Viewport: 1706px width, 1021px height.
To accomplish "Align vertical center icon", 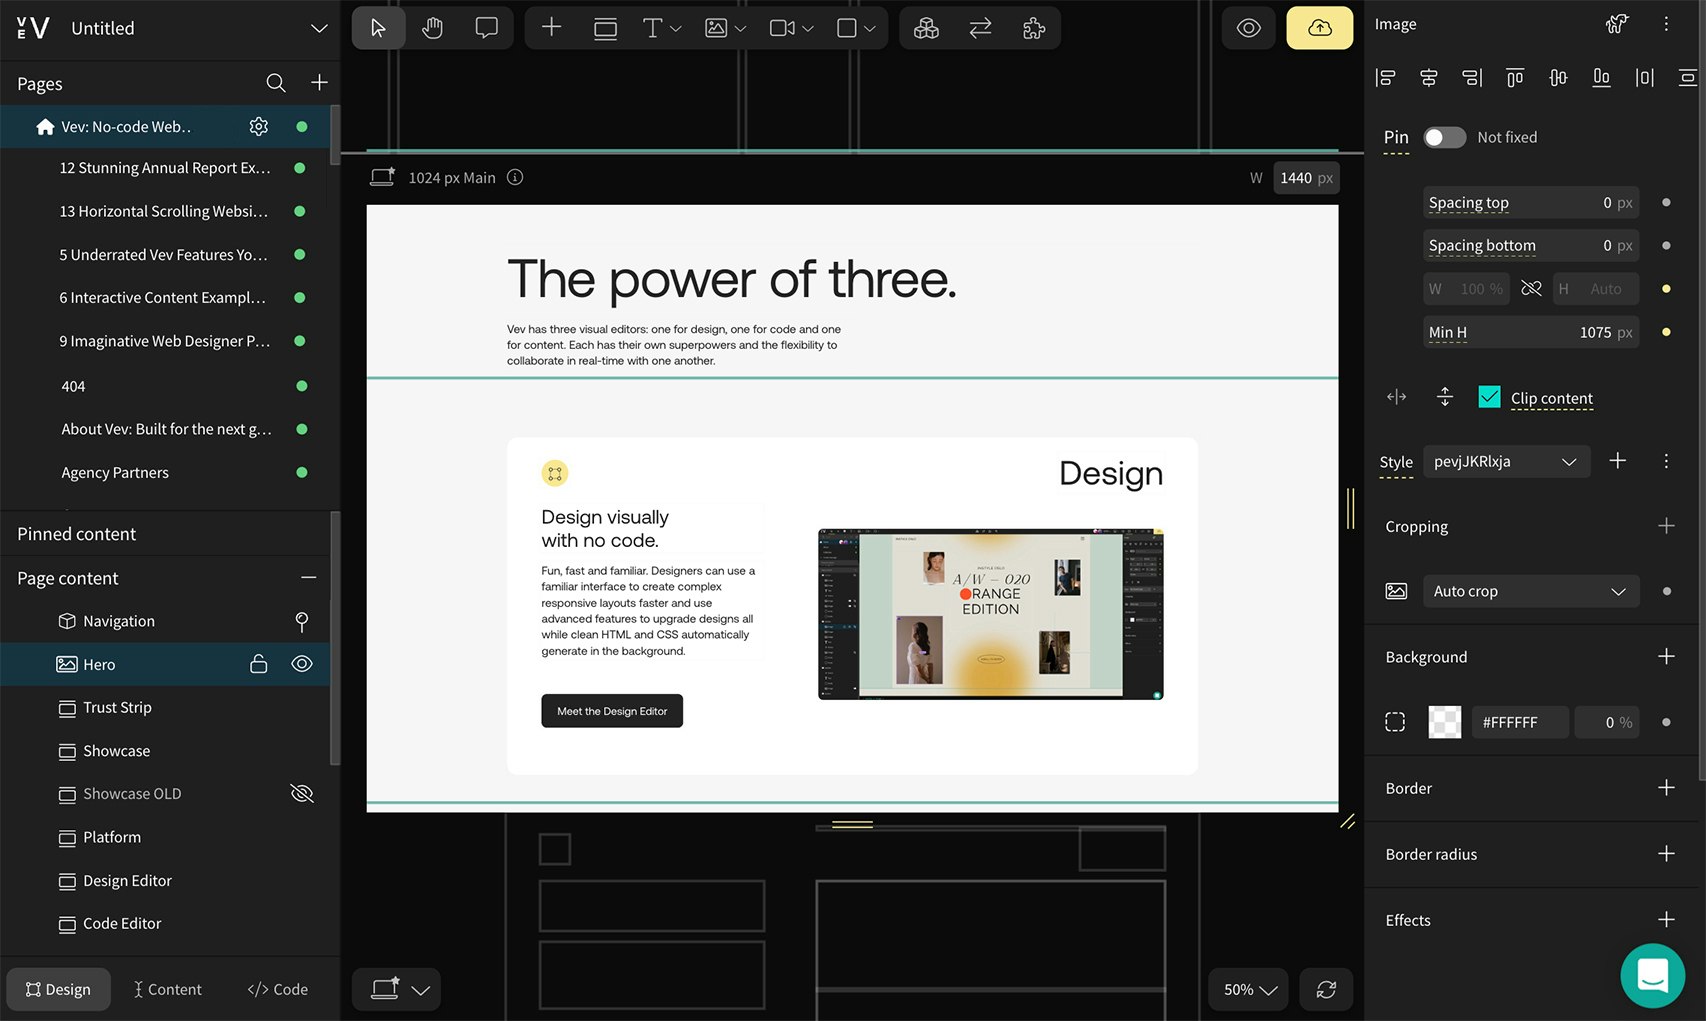I will pyautogui.click(x=1558, y=78).
